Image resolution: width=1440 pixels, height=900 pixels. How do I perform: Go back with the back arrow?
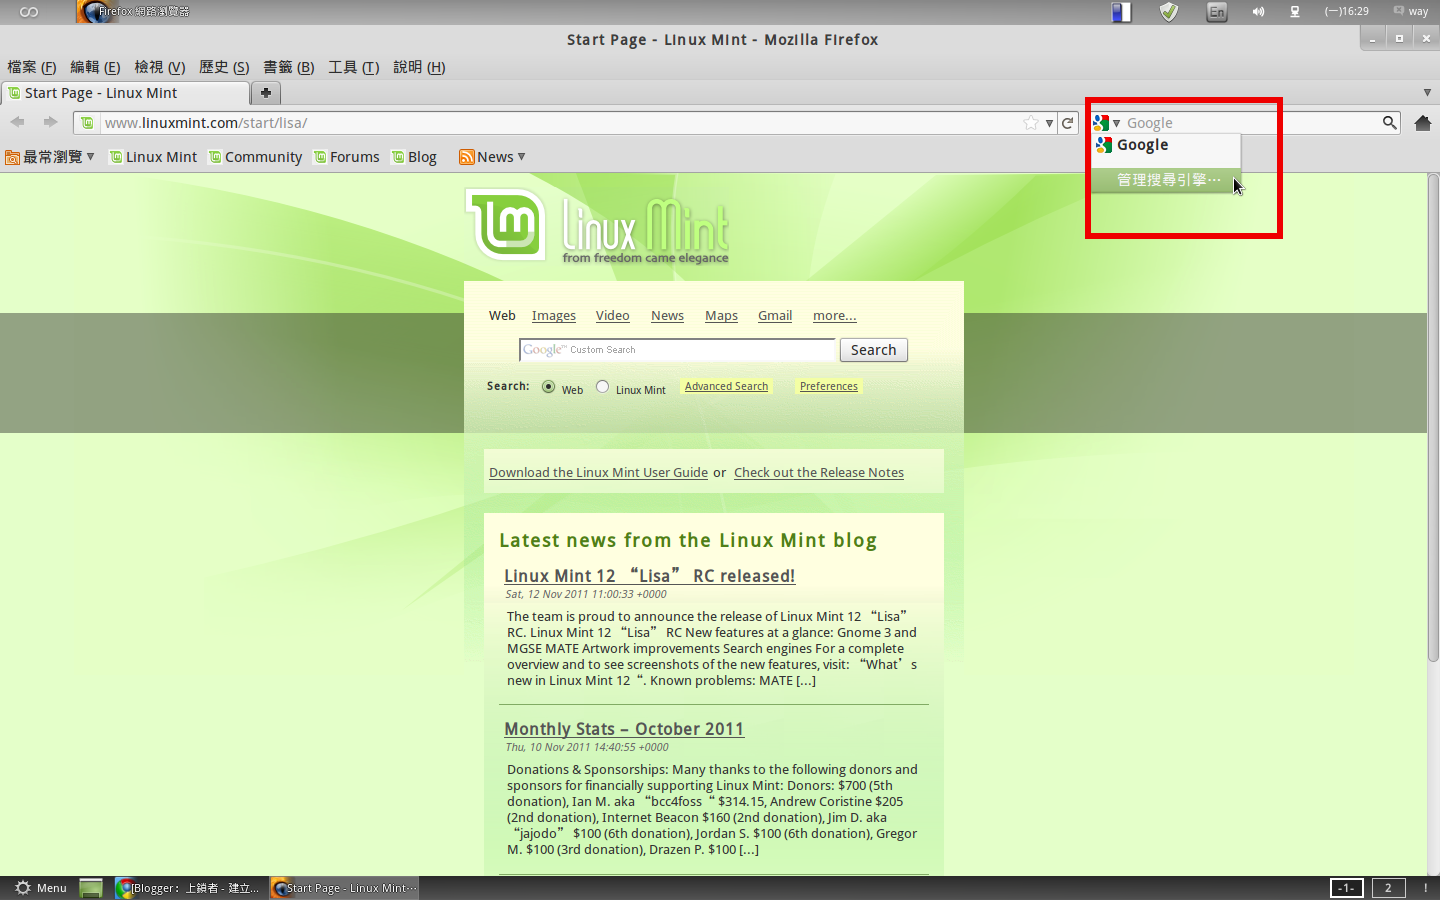coord(18,122)
